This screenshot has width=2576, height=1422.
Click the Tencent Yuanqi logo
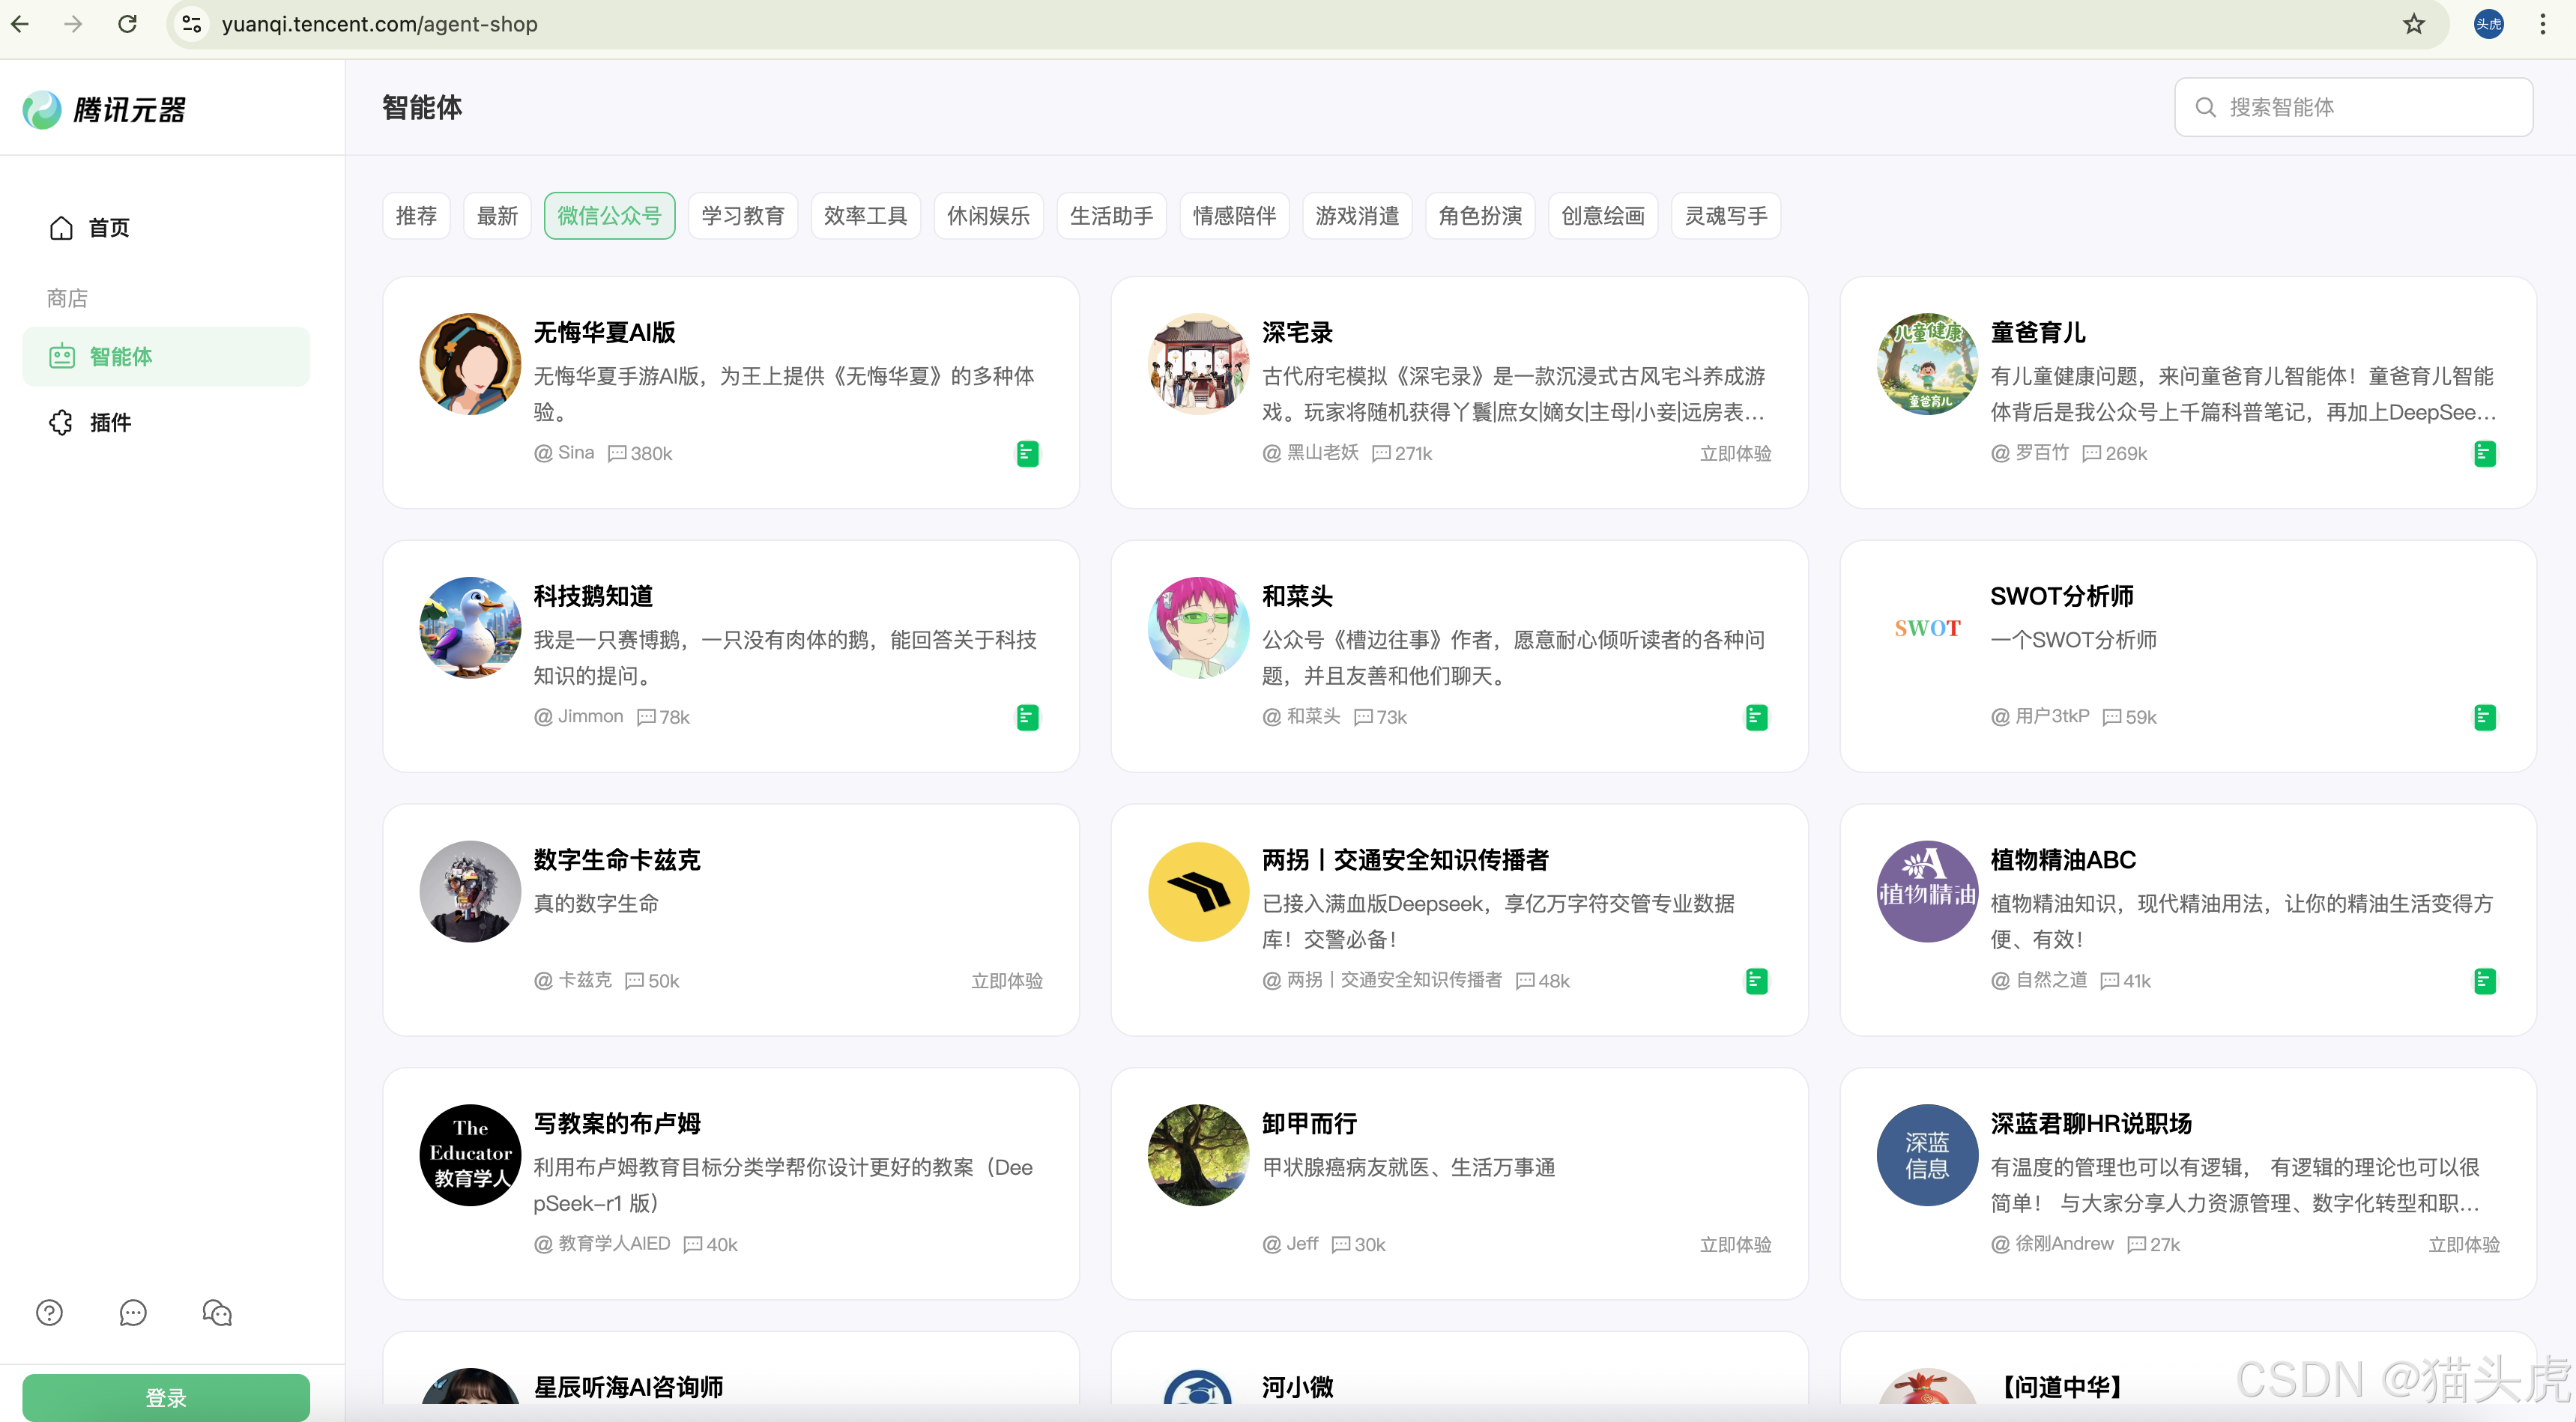point(104,109)
